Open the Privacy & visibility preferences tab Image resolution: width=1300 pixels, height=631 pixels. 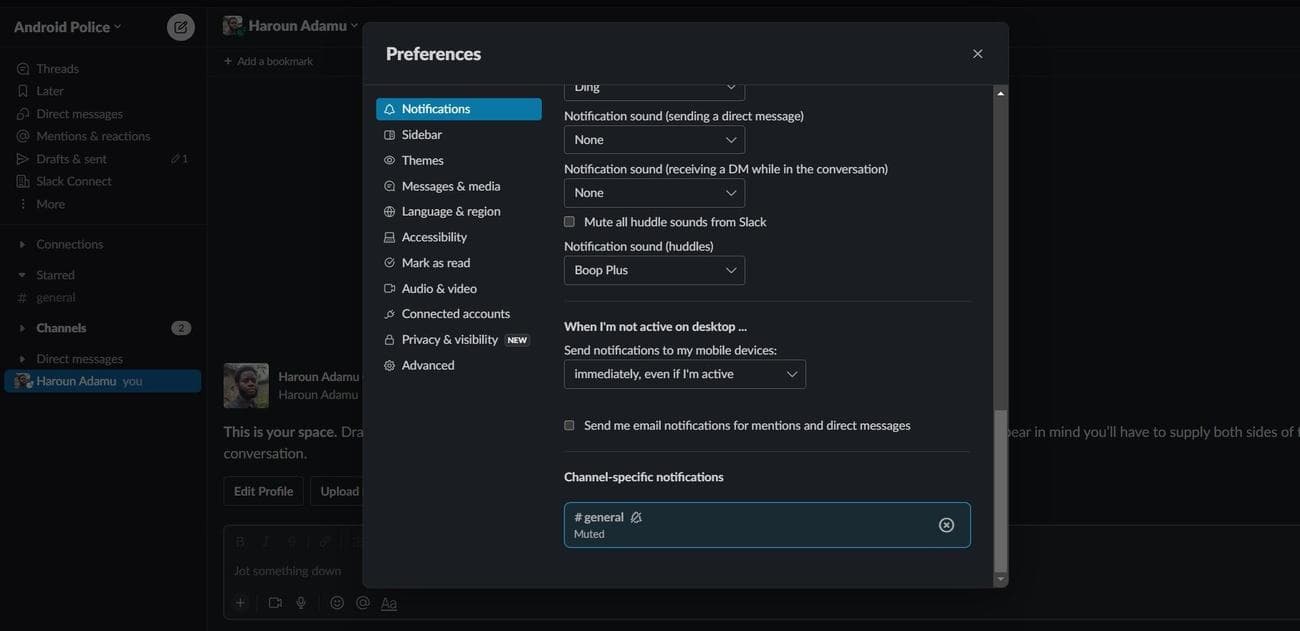click(x=449, y=340)
